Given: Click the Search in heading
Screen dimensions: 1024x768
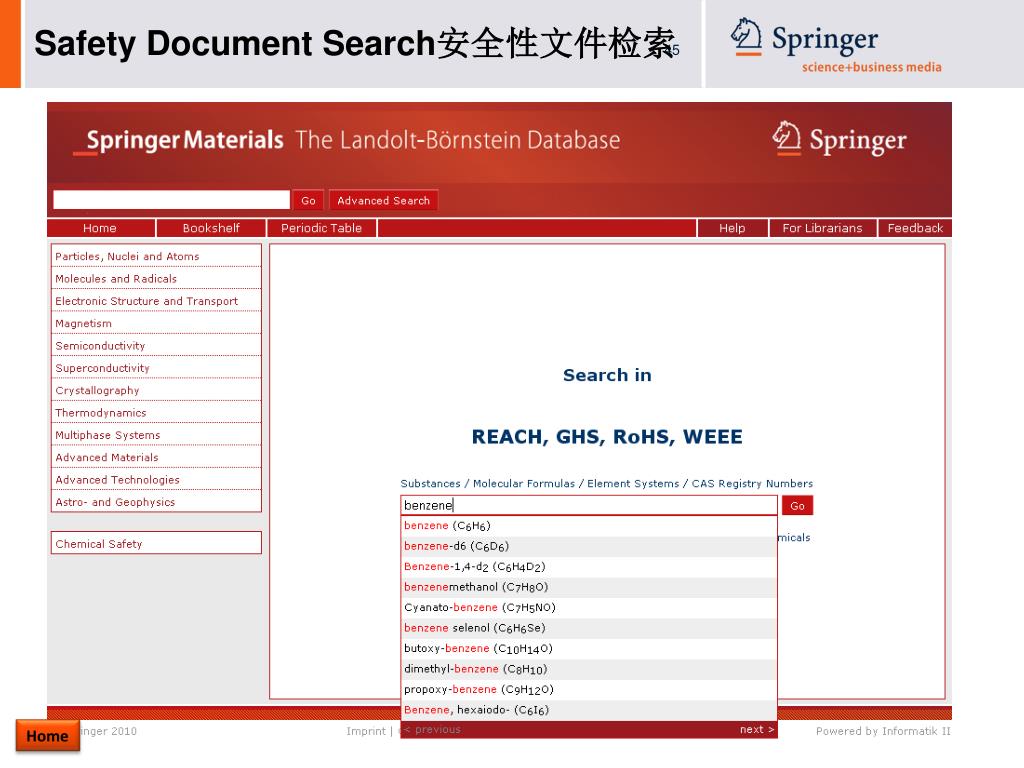Looking at the screenshot, I should click(x=607, y=375).
